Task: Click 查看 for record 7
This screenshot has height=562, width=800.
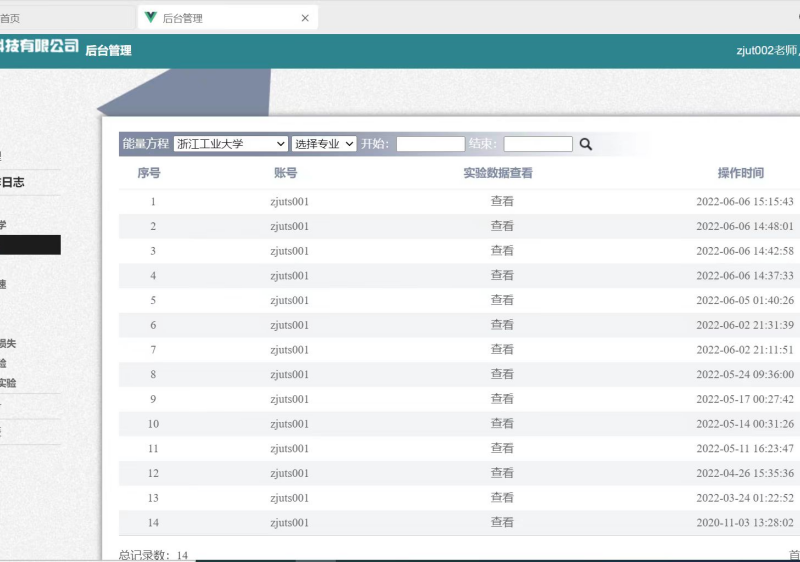Action: point(502,349)
